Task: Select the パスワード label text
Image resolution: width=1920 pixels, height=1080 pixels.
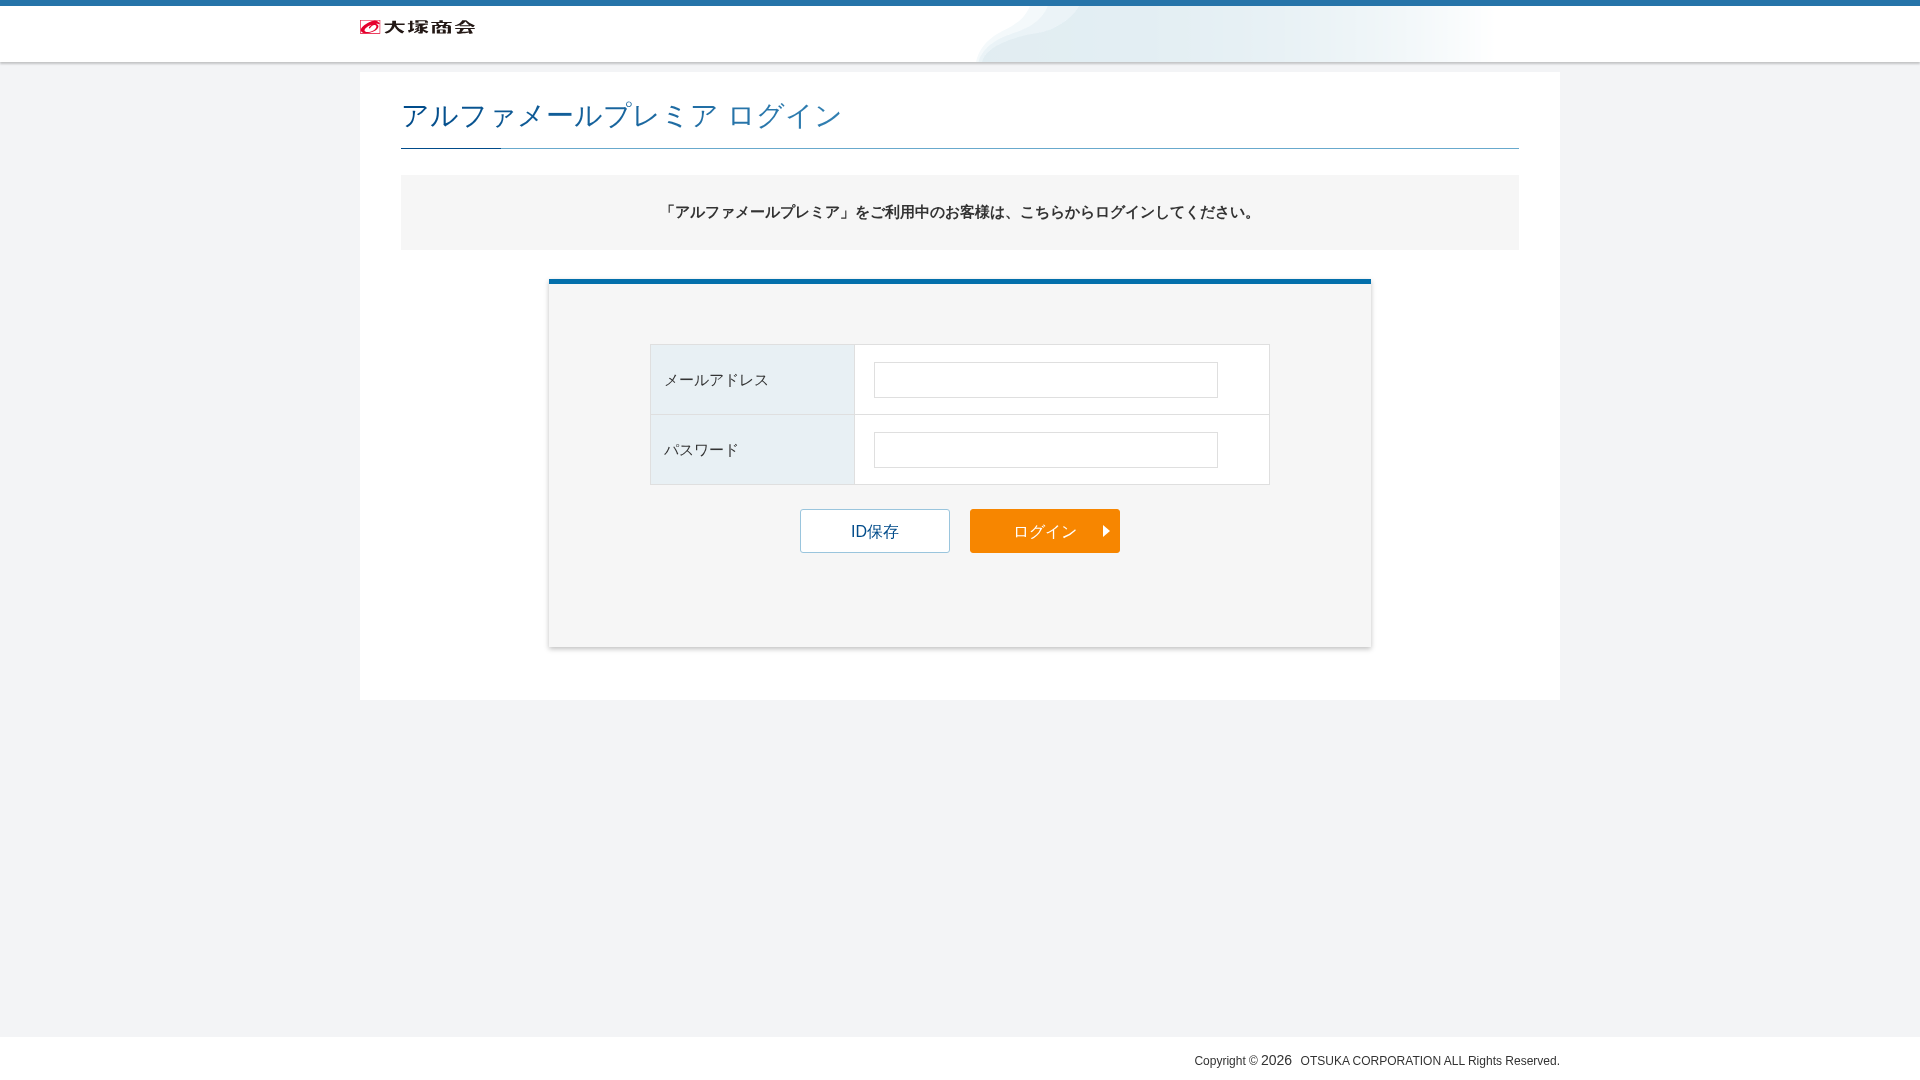Action: point(701,450)
